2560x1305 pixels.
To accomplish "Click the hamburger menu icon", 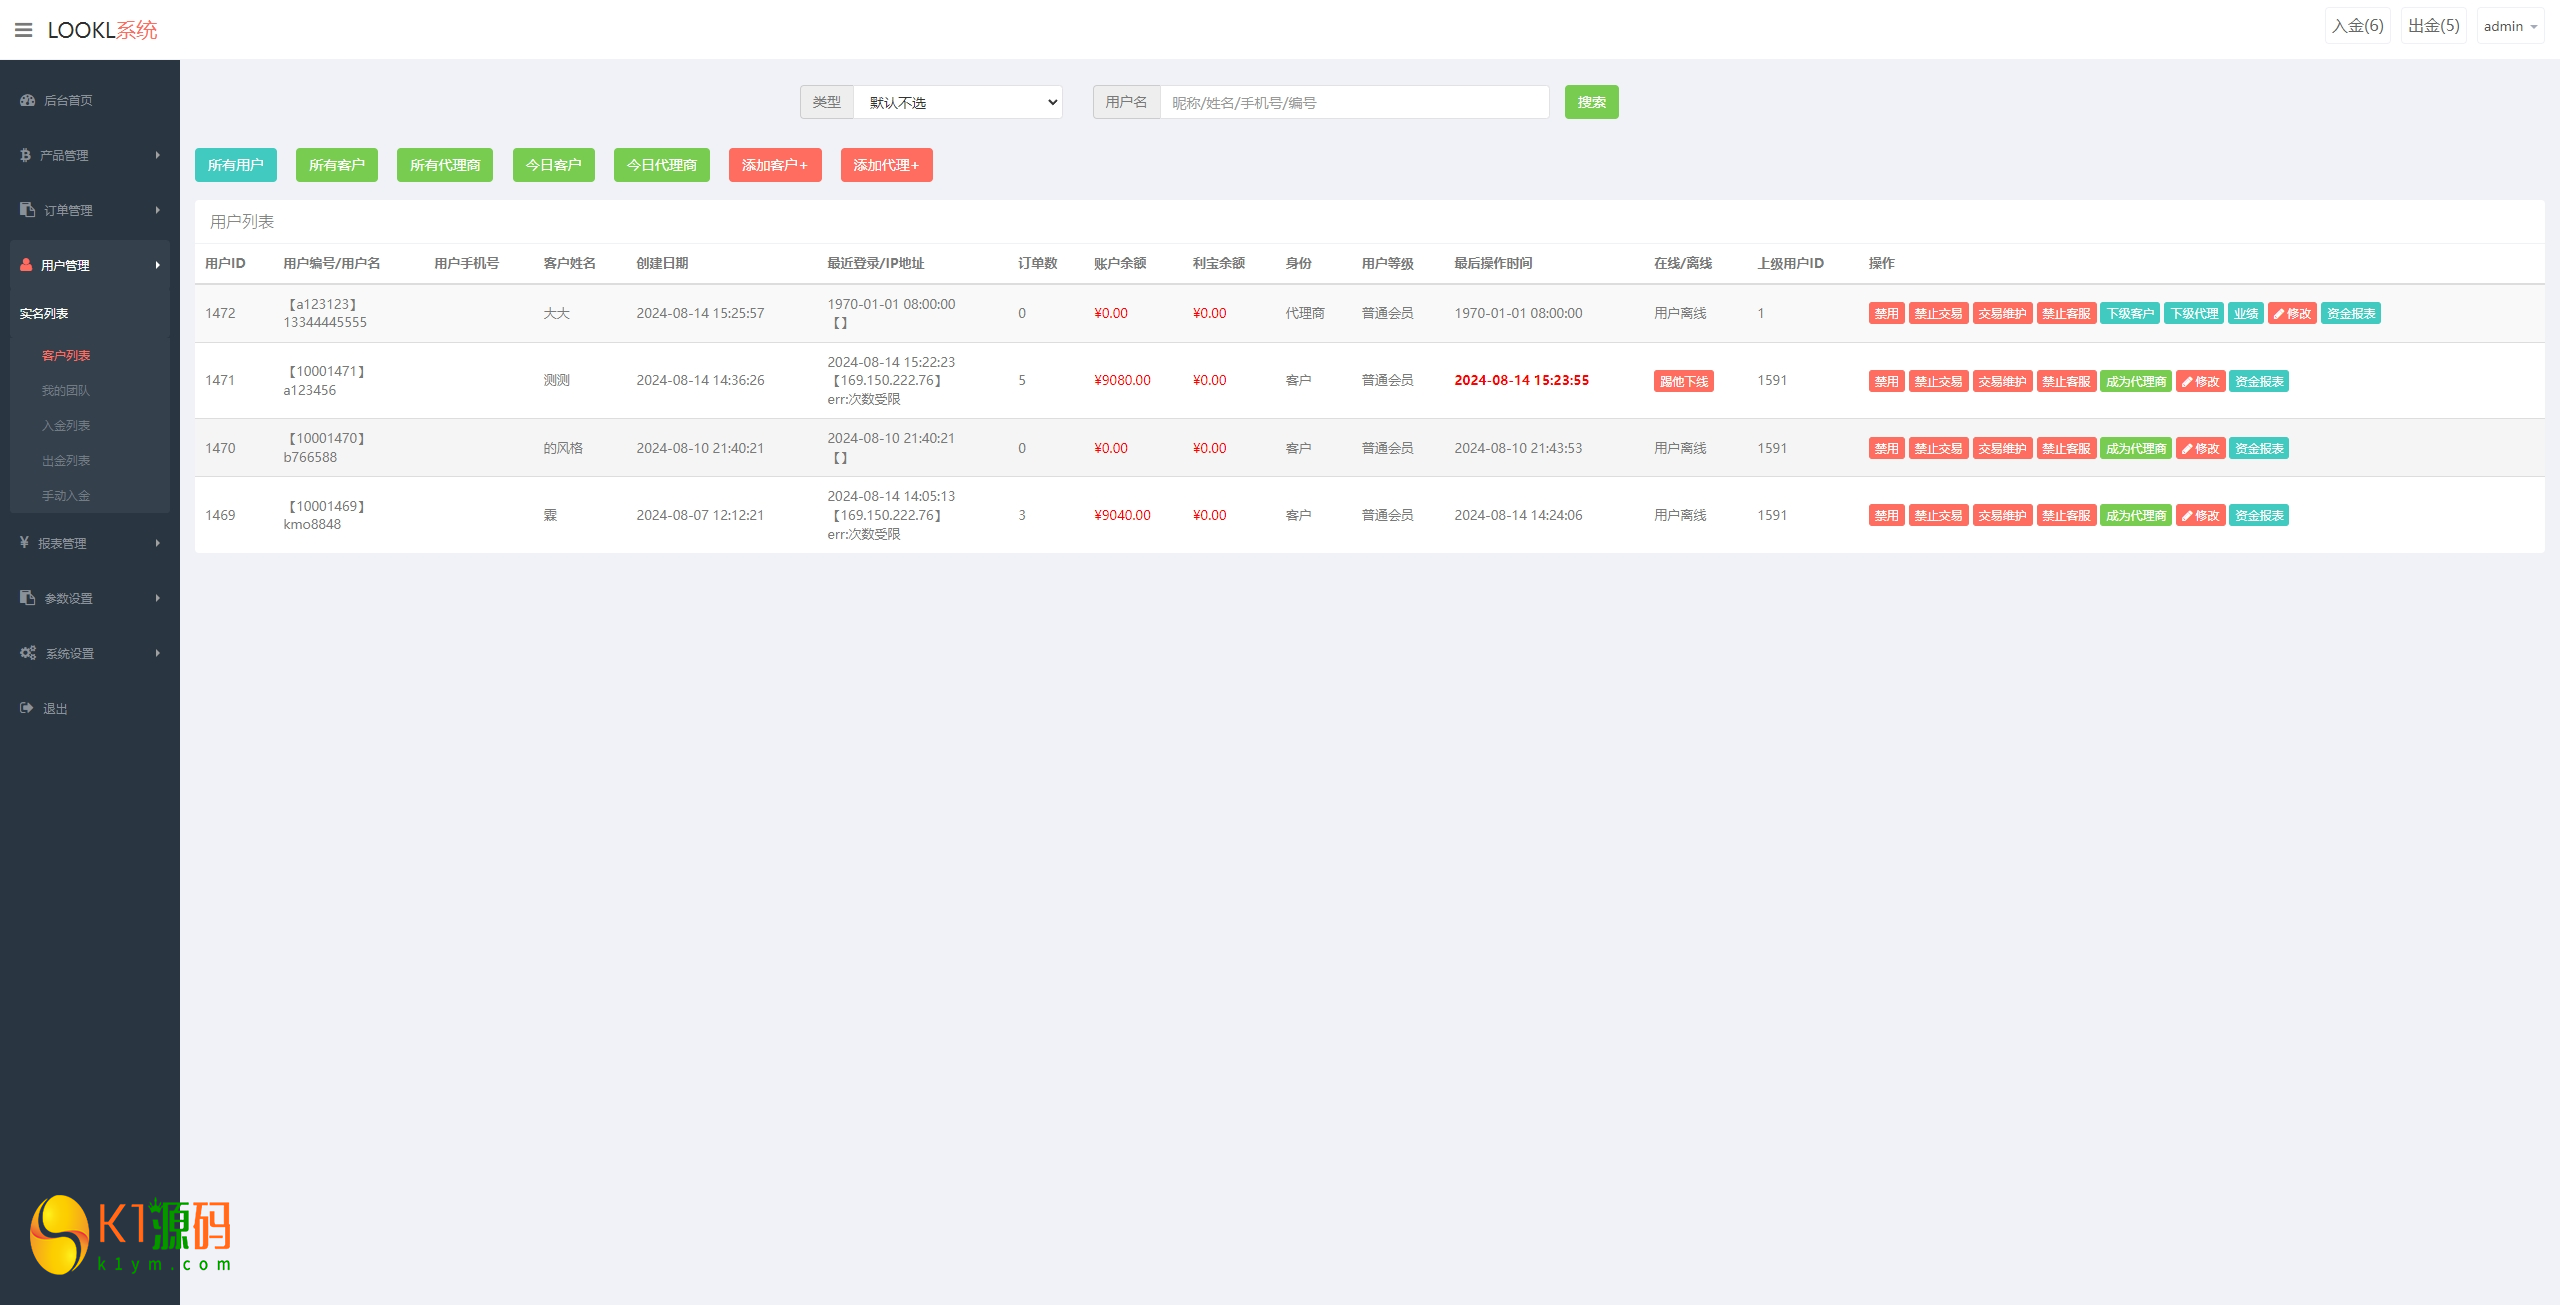I will click(23, 30).
